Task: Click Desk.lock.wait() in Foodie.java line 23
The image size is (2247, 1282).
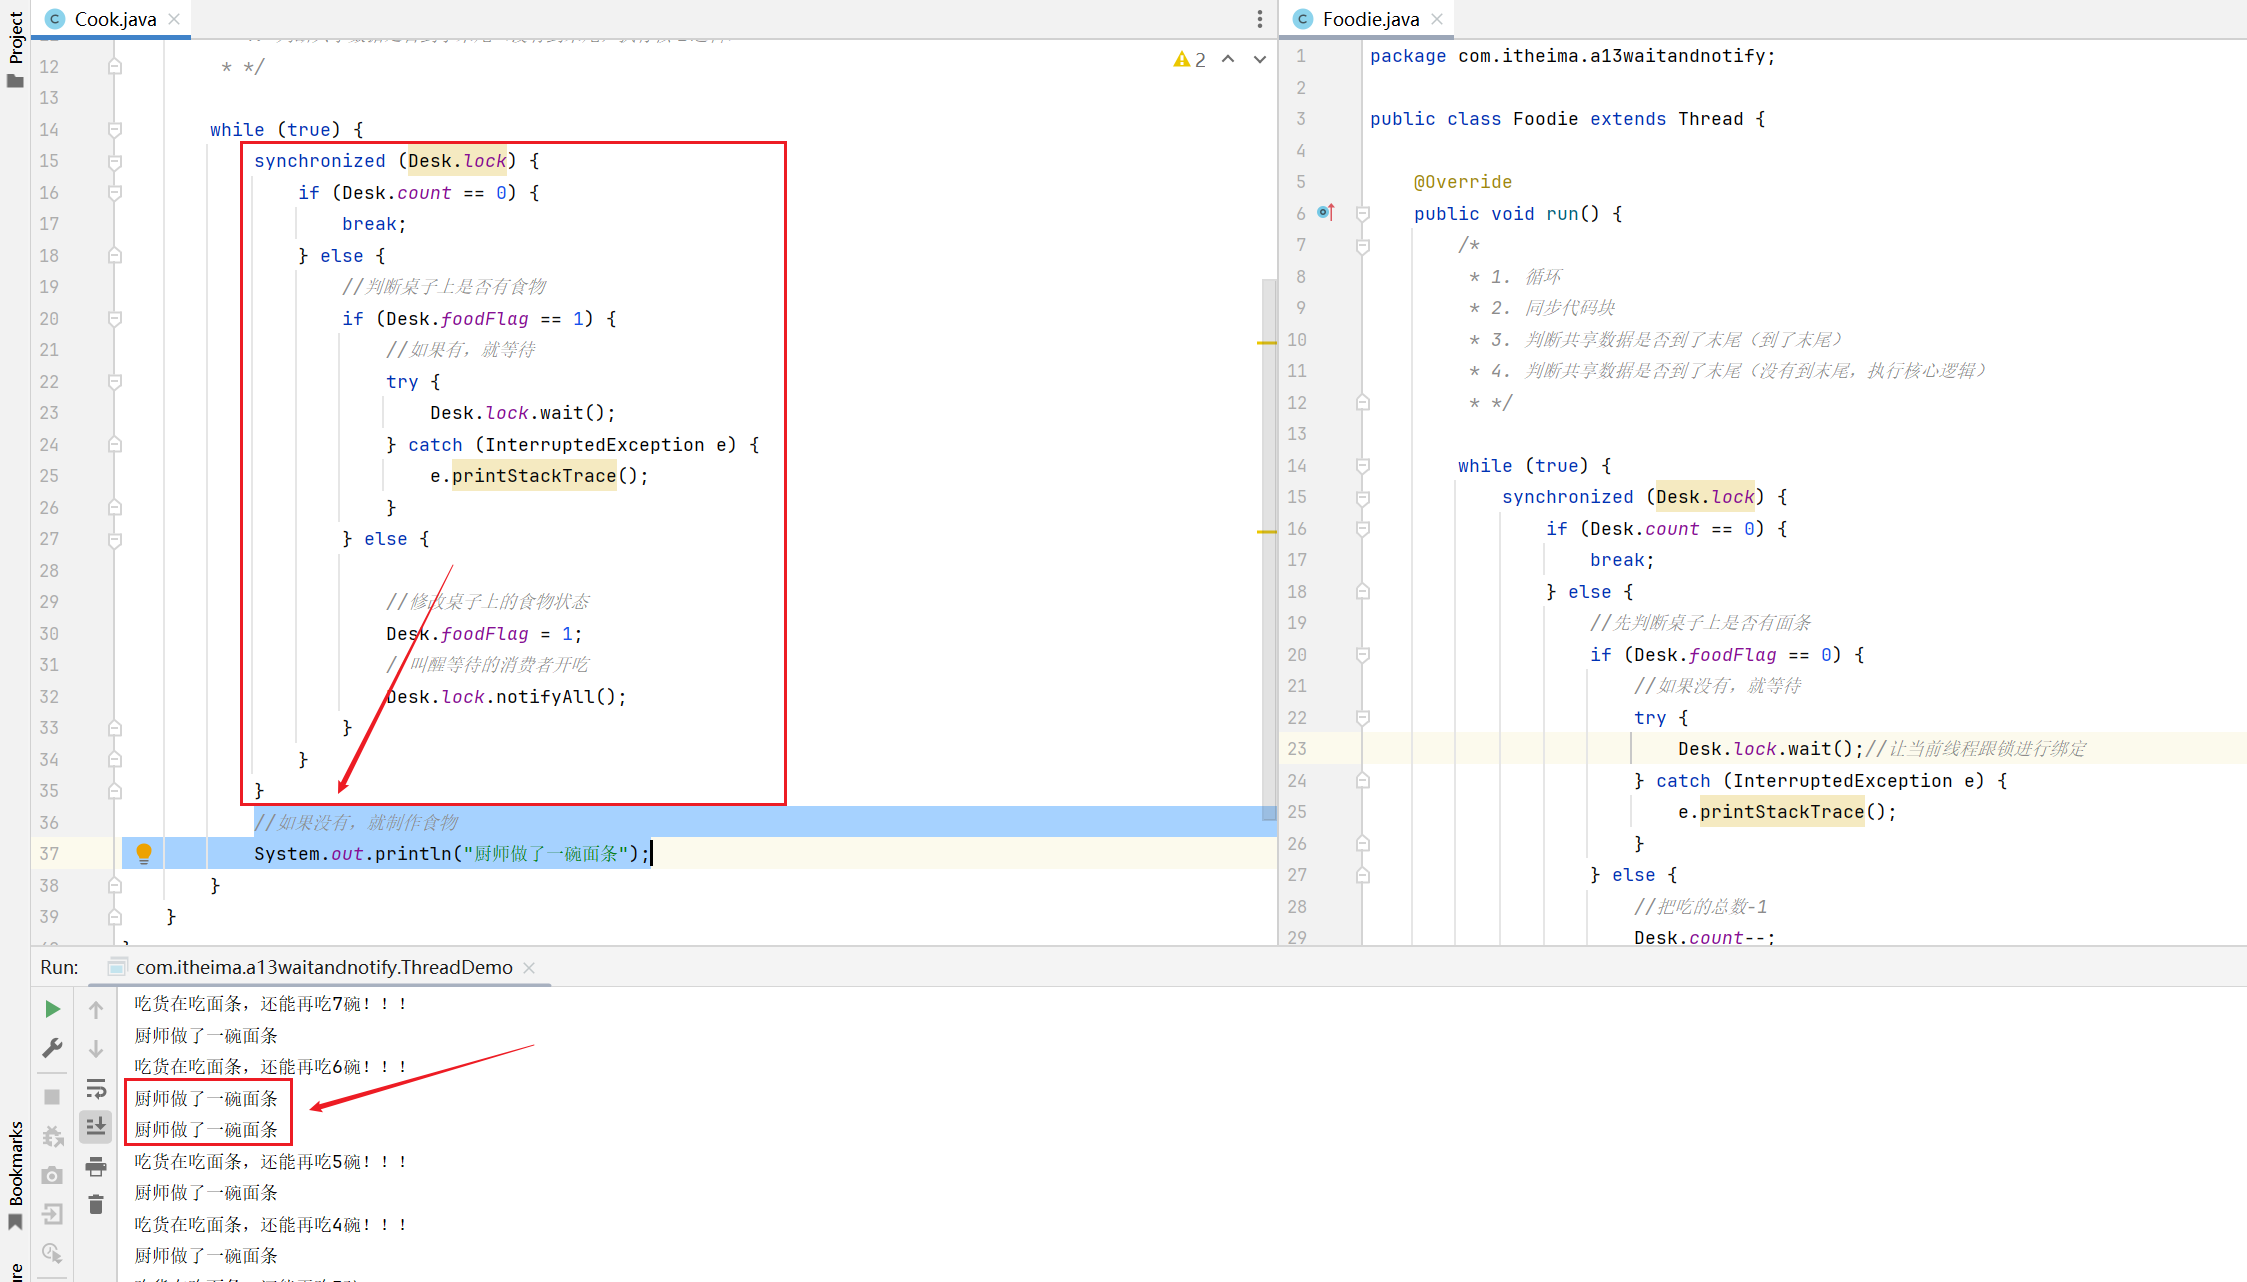Action: [1771, 748]
